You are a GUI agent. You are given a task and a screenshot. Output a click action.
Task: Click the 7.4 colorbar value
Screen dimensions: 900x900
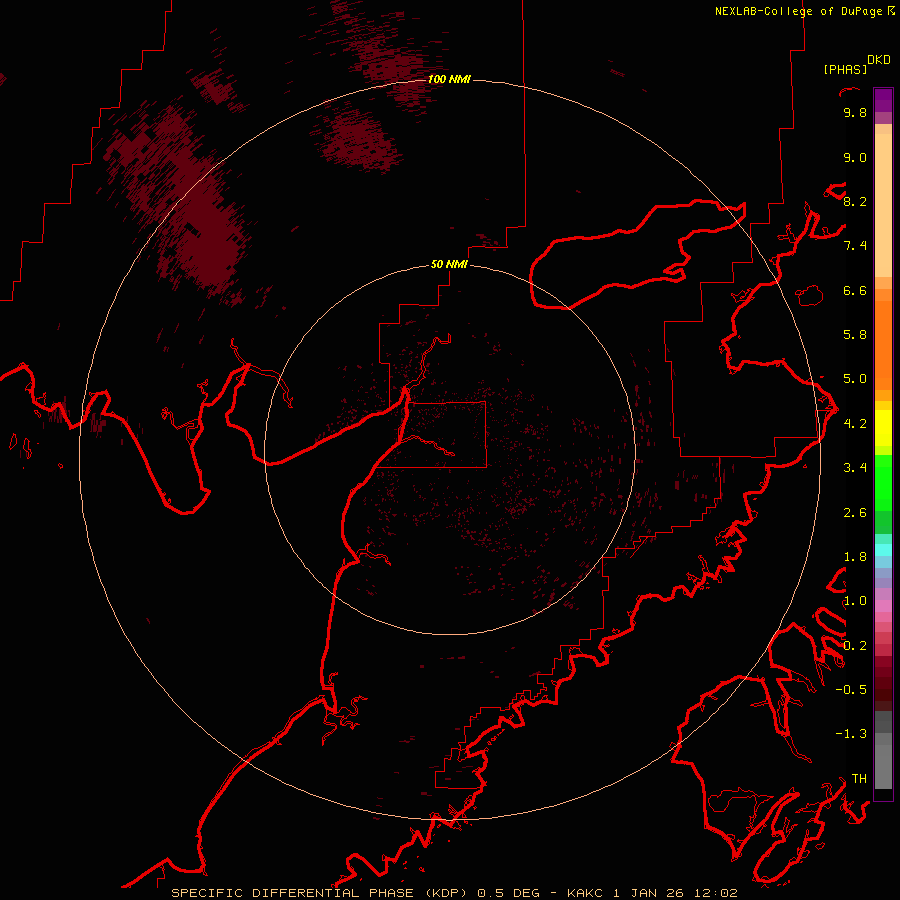click(855, 246)
